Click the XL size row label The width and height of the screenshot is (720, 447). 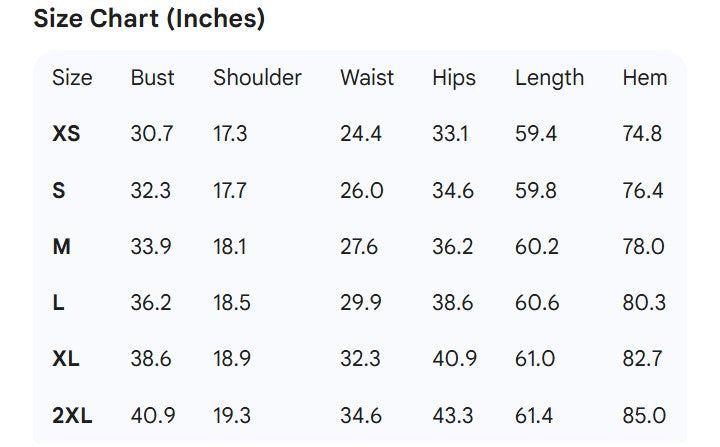pos(66,359)
